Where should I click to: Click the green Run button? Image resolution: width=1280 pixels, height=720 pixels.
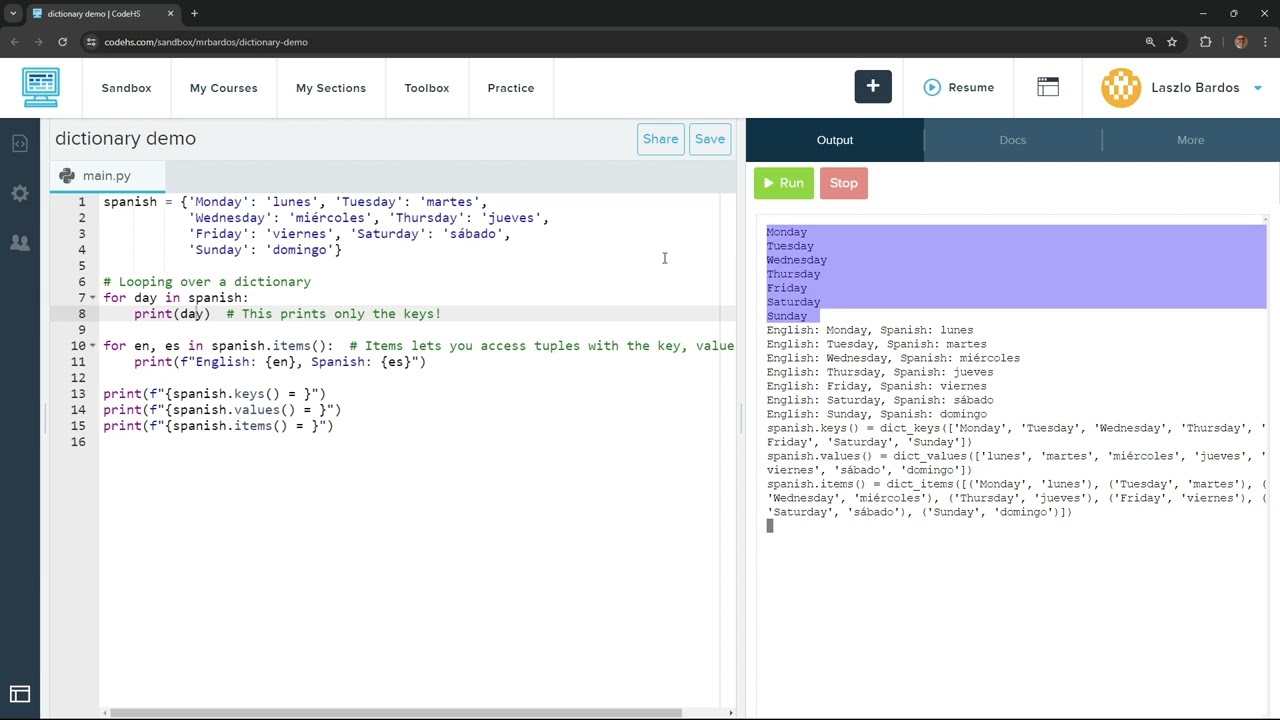coord(784,183)
